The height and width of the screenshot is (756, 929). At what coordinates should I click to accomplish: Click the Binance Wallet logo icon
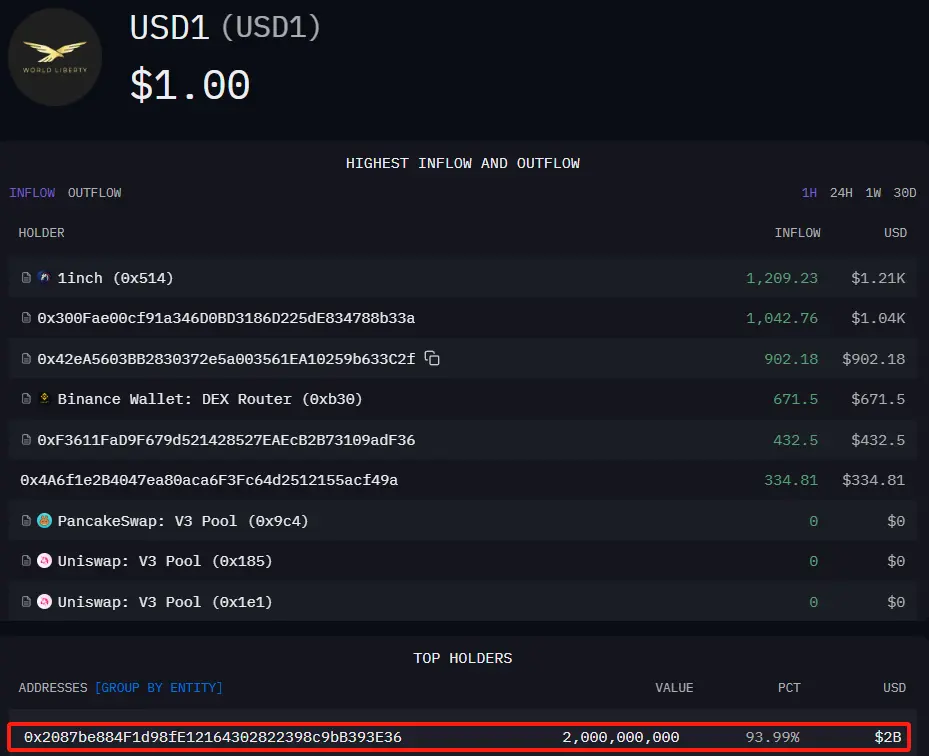pos(44,399)
